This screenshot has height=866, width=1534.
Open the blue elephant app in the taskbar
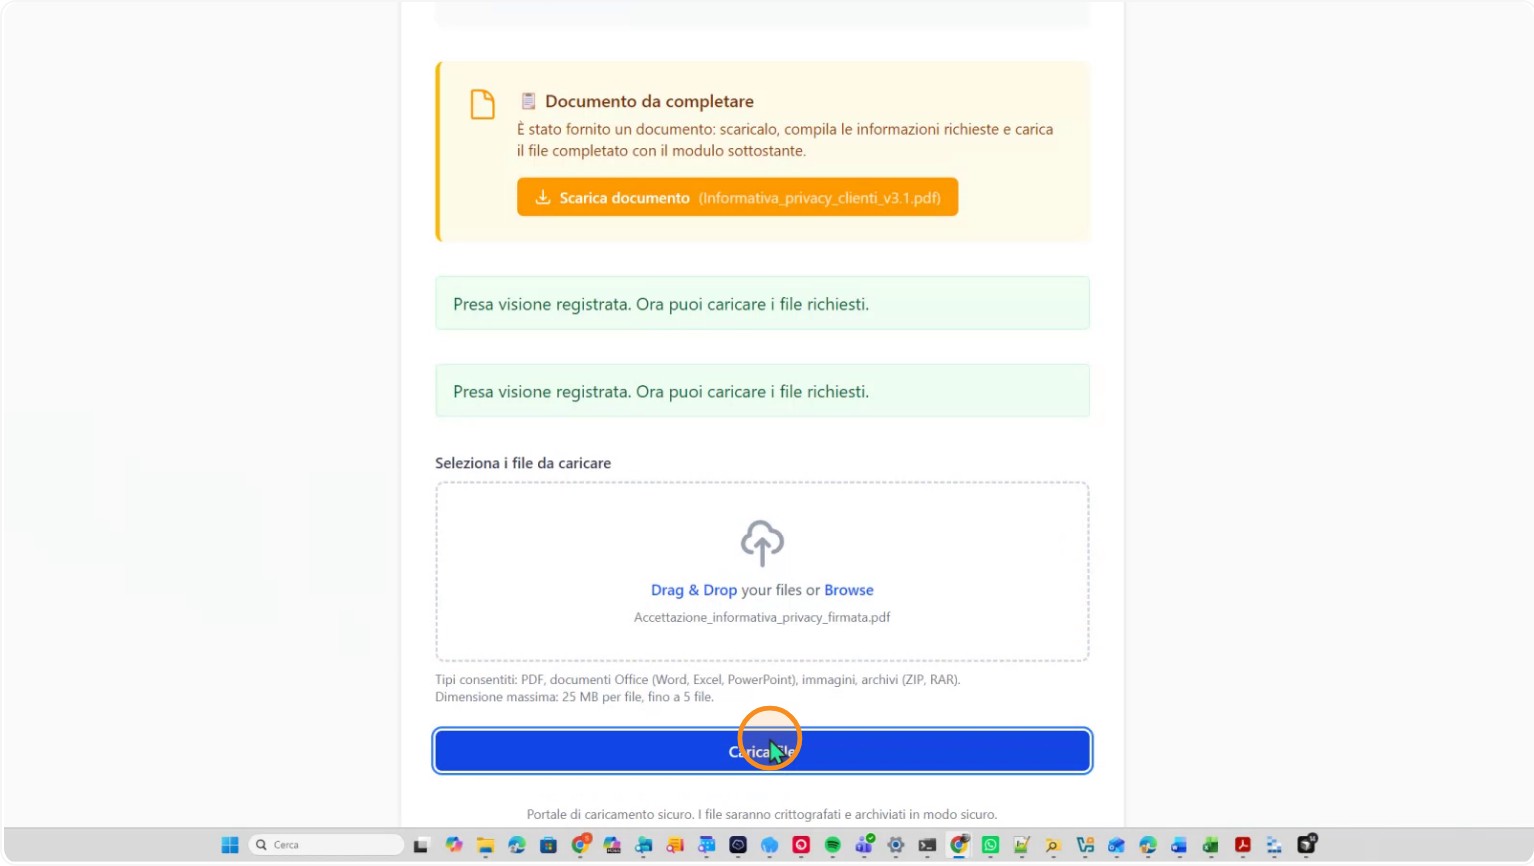[x=769, y=845]
